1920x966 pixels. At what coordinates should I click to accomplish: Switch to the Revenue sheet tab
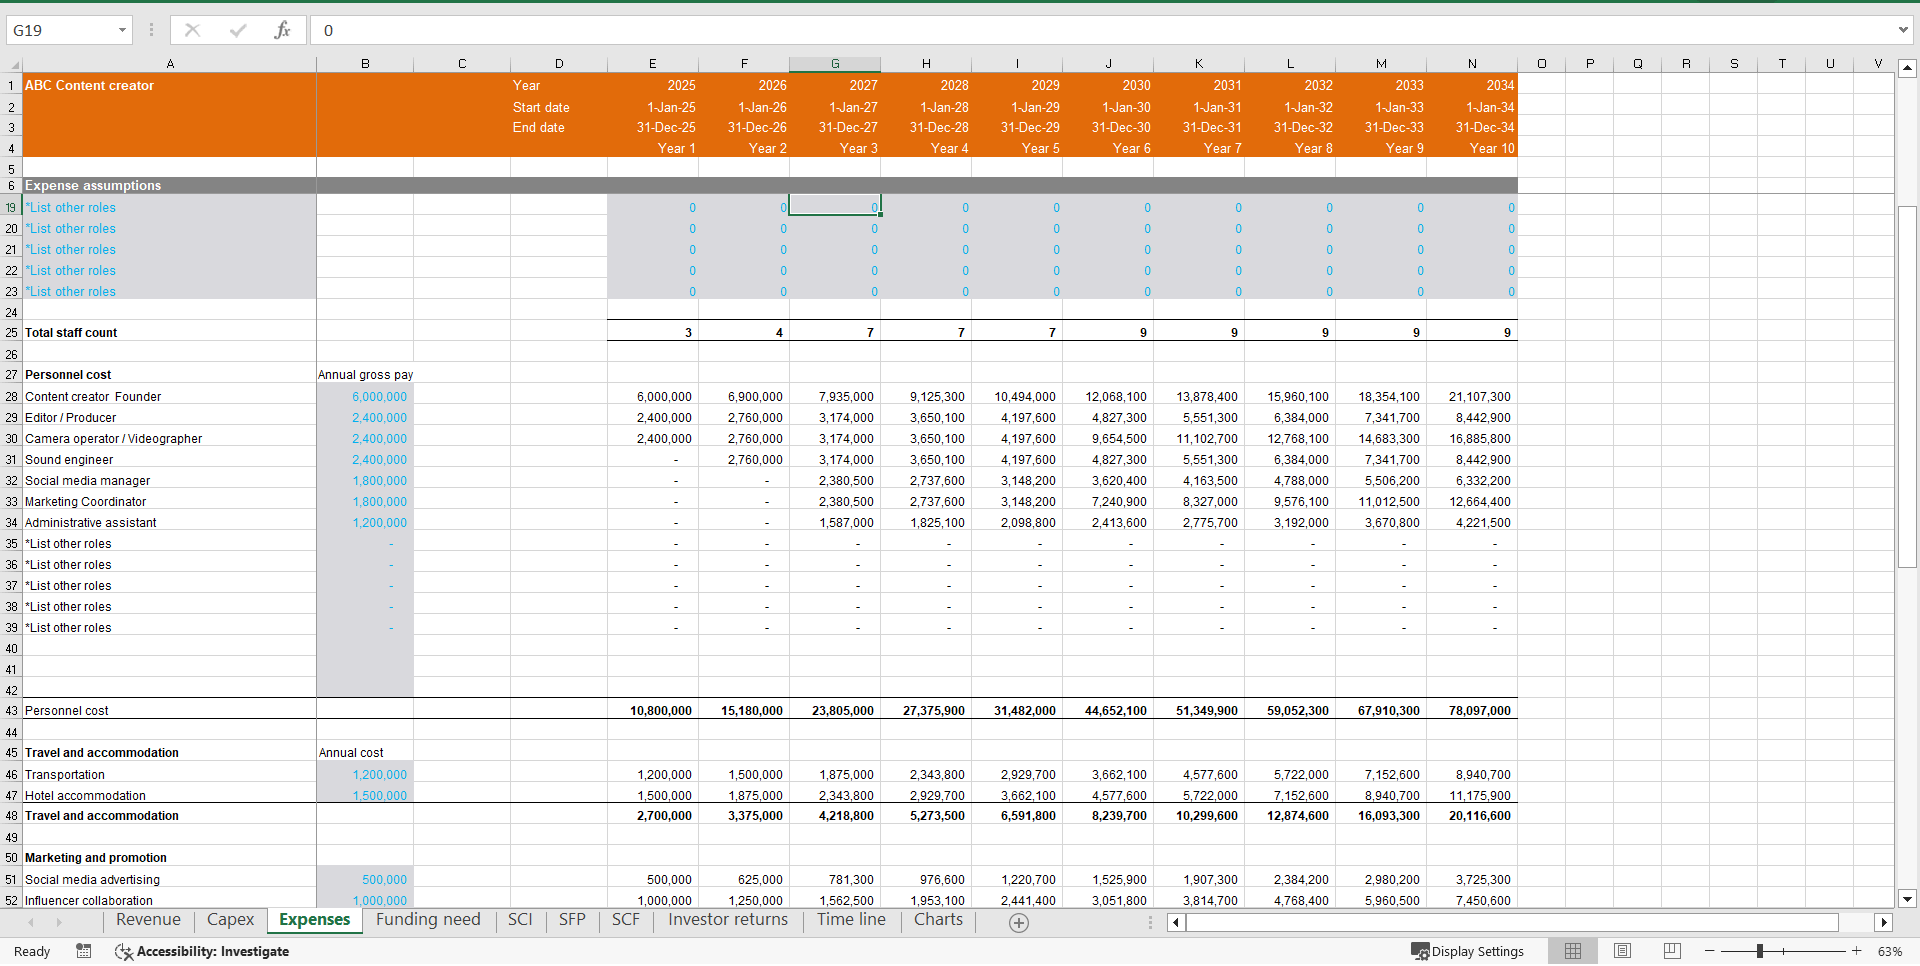coord(148,920)
